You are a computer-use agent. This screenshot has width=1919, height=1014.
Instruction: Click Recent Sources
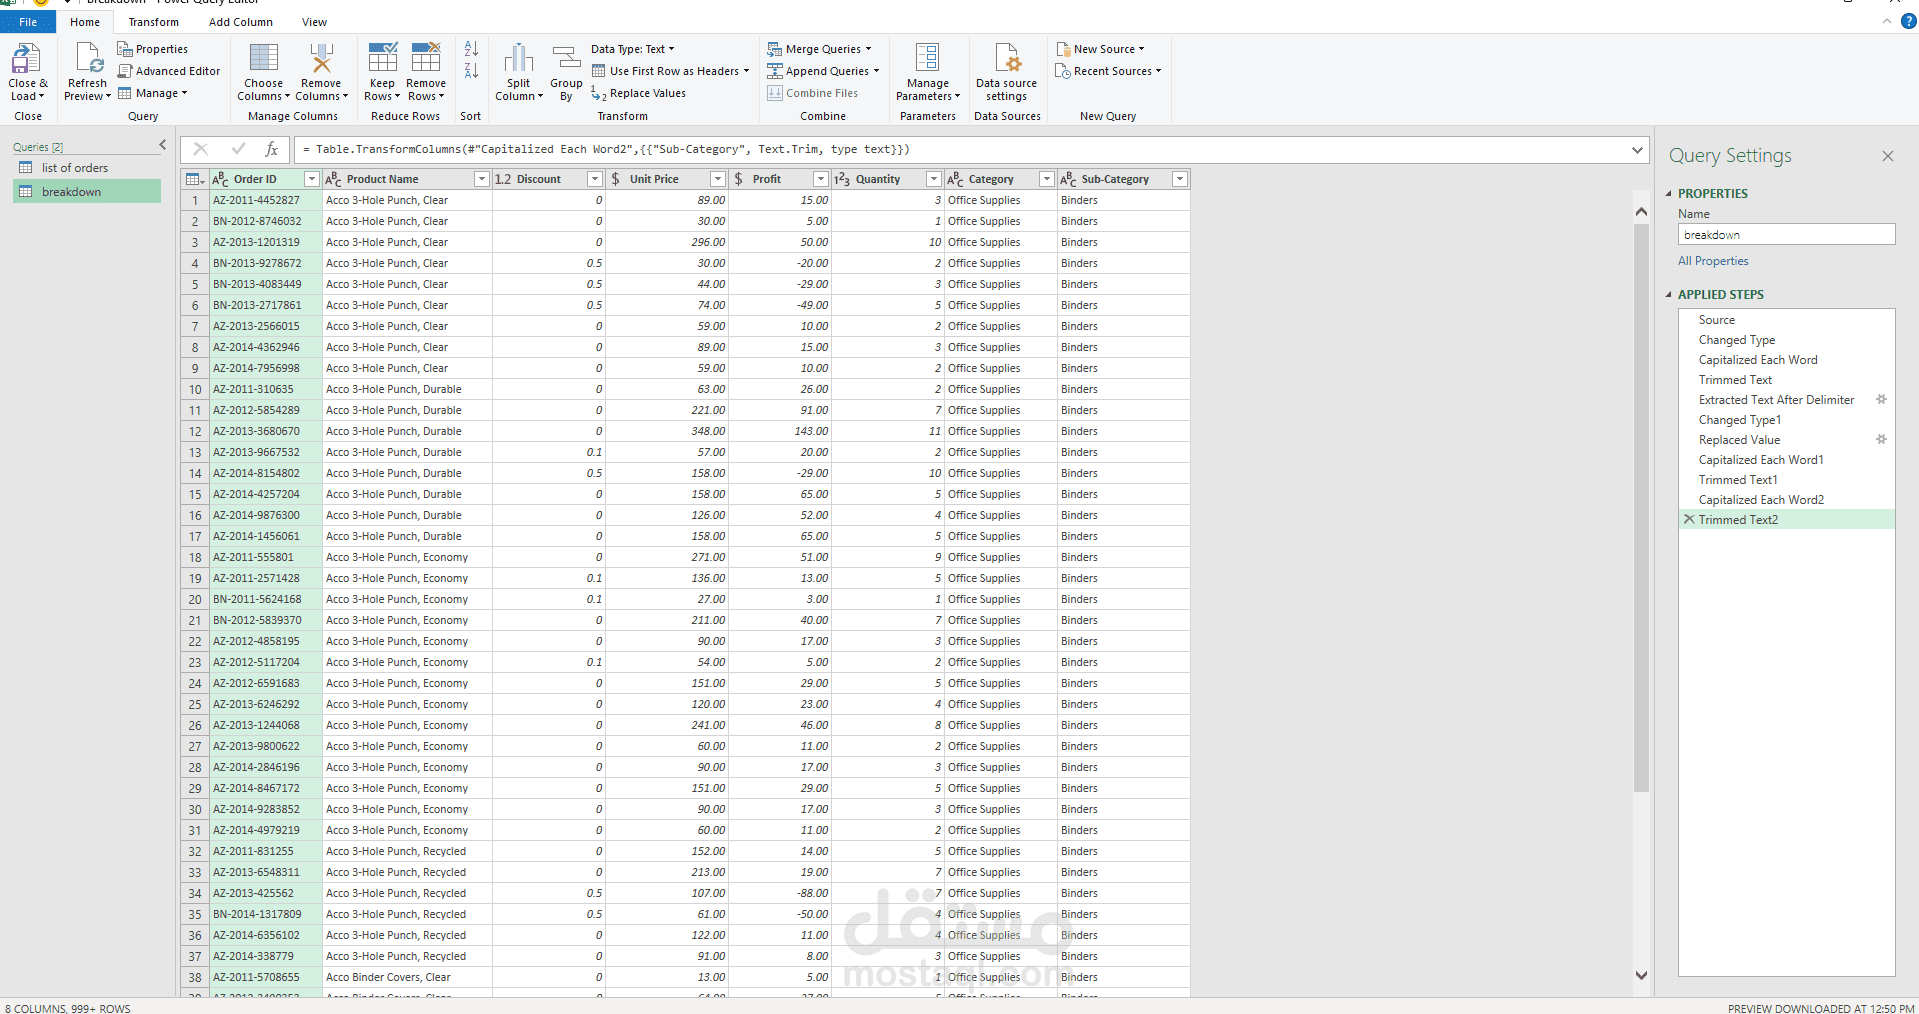click(1108, 71)
